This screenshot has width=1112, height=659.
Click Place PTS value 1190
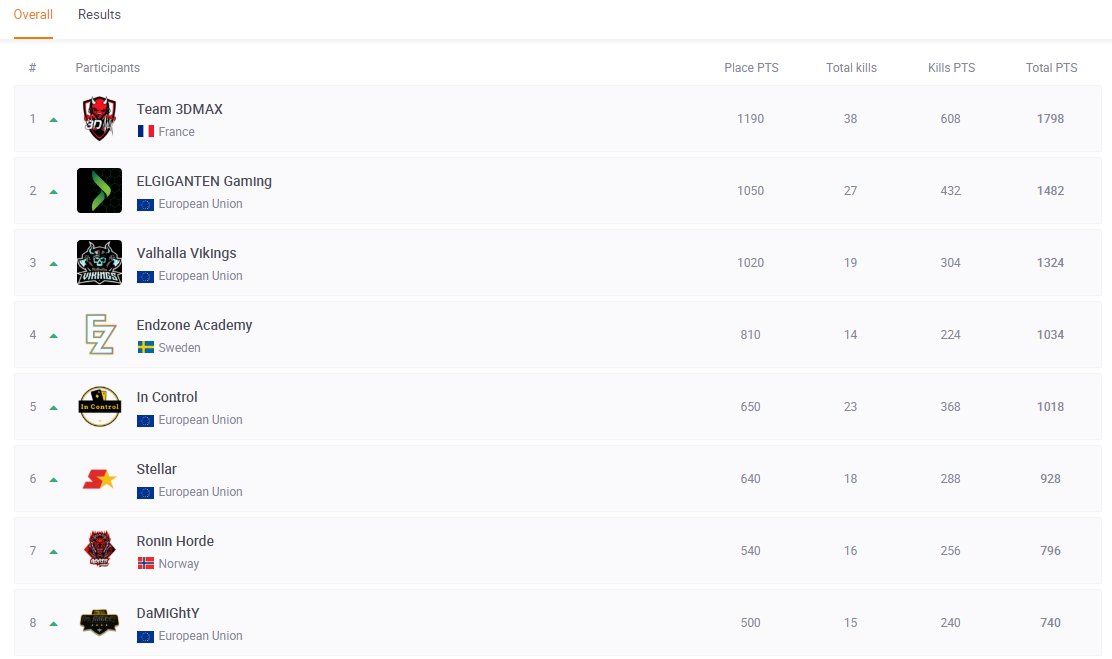coord(750,118)
